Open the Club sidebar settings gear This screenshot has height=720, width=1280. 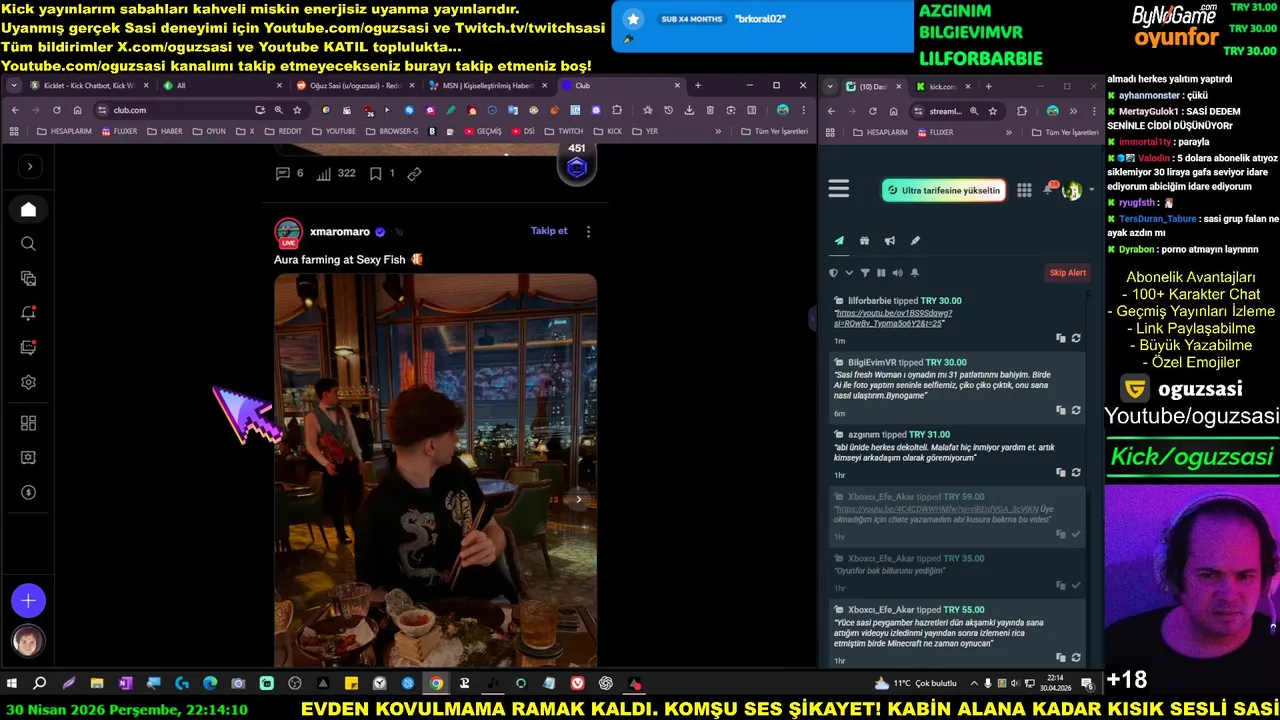coord(28,382)
